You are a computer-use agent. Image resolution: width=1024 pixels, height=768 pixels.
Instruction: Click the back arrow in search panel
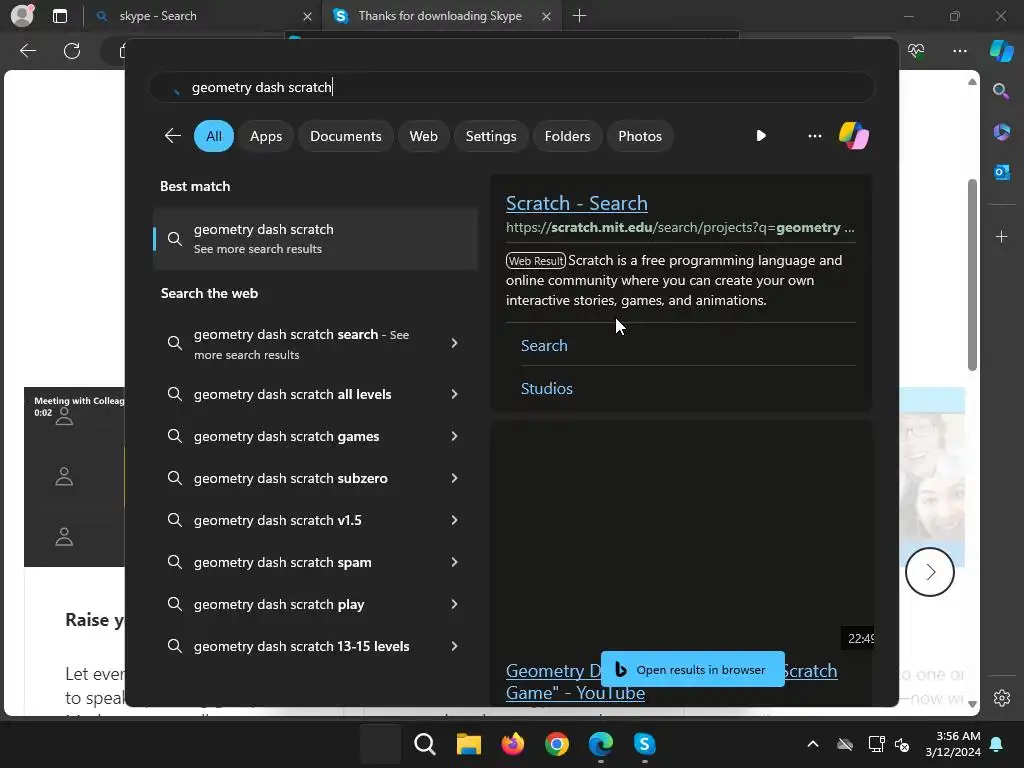(x=172, y=136)
